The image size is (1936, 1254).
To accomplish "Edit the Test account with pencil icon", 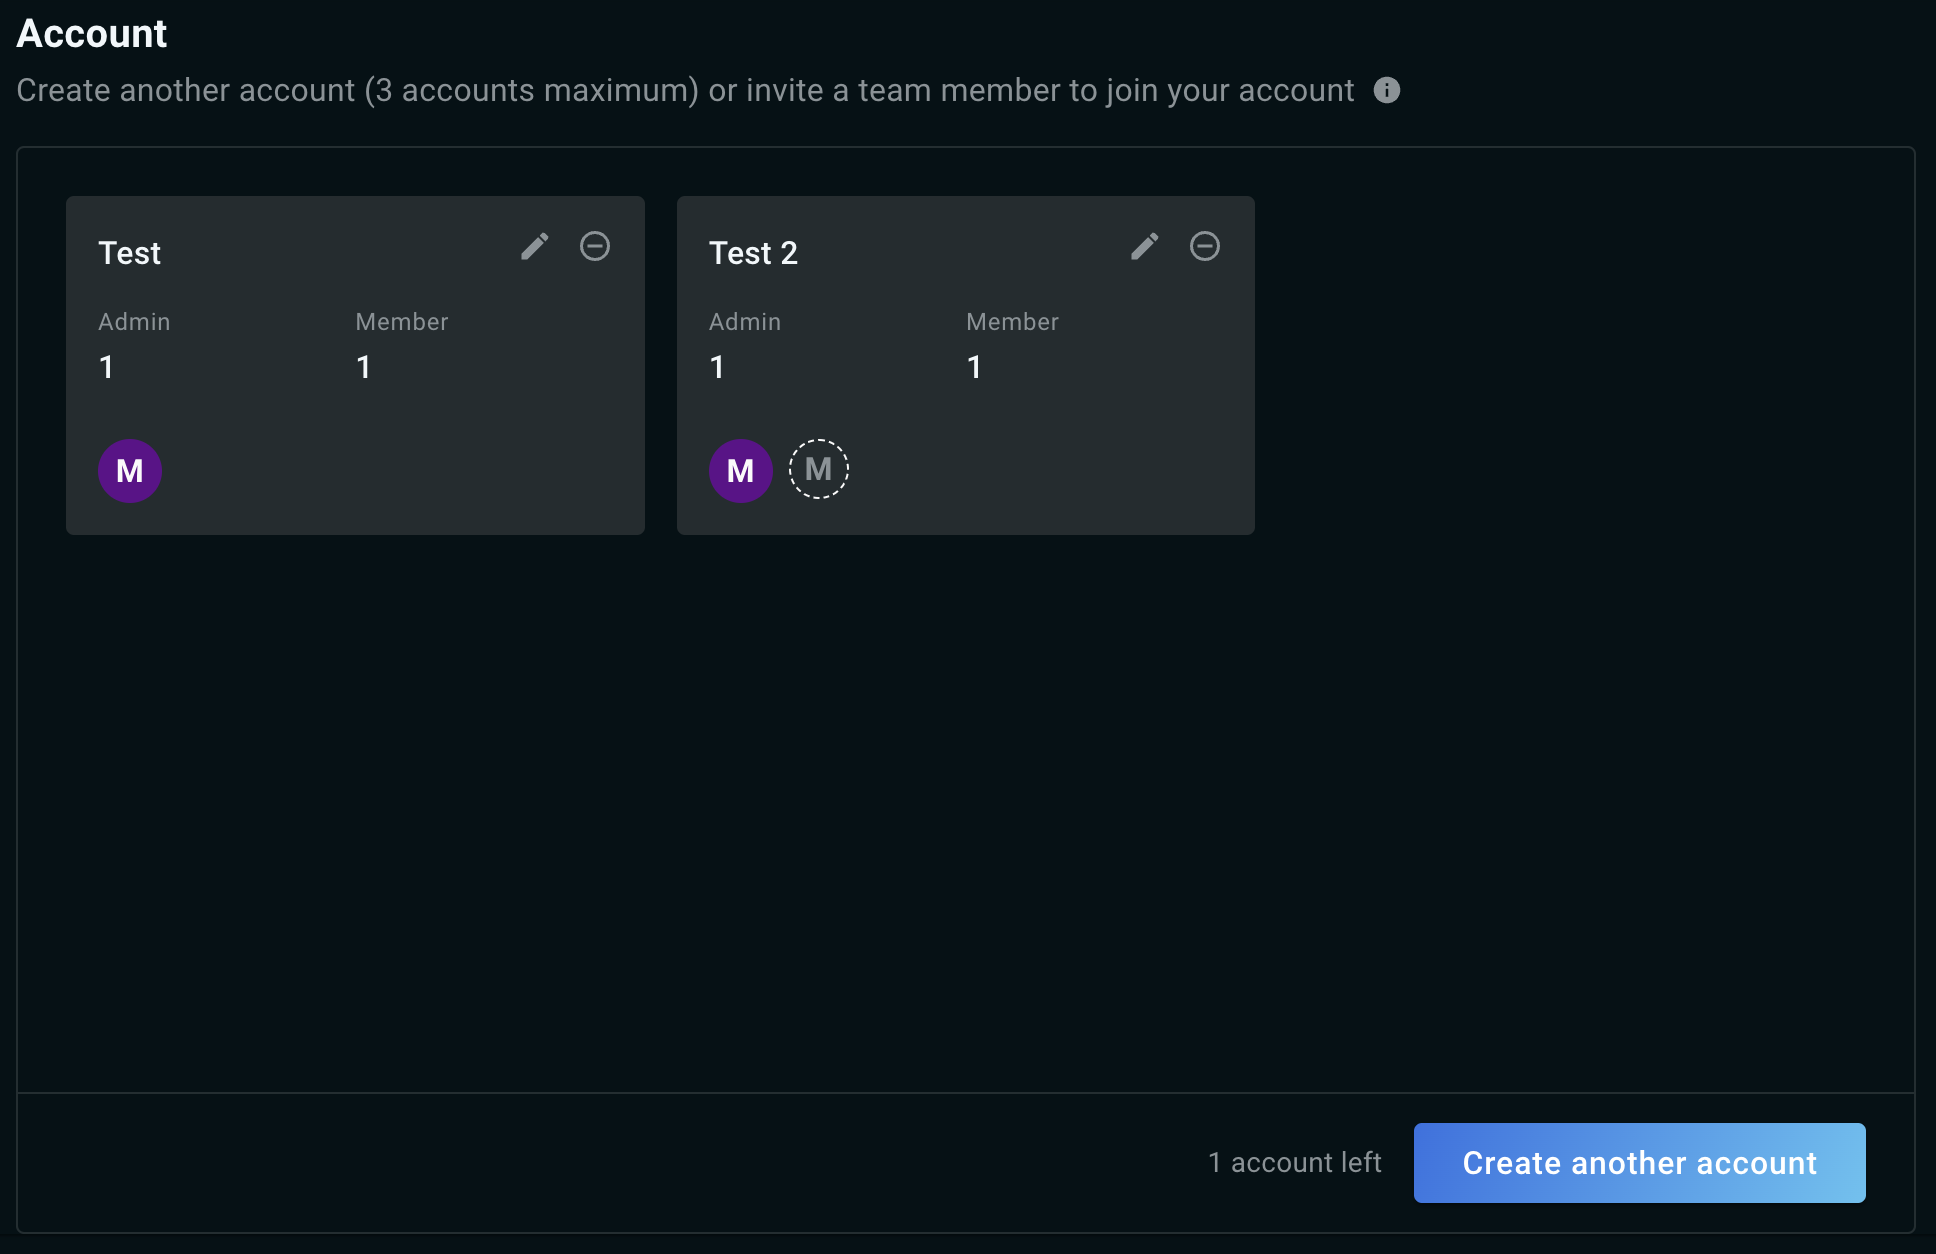I will [x=535, y=246].
